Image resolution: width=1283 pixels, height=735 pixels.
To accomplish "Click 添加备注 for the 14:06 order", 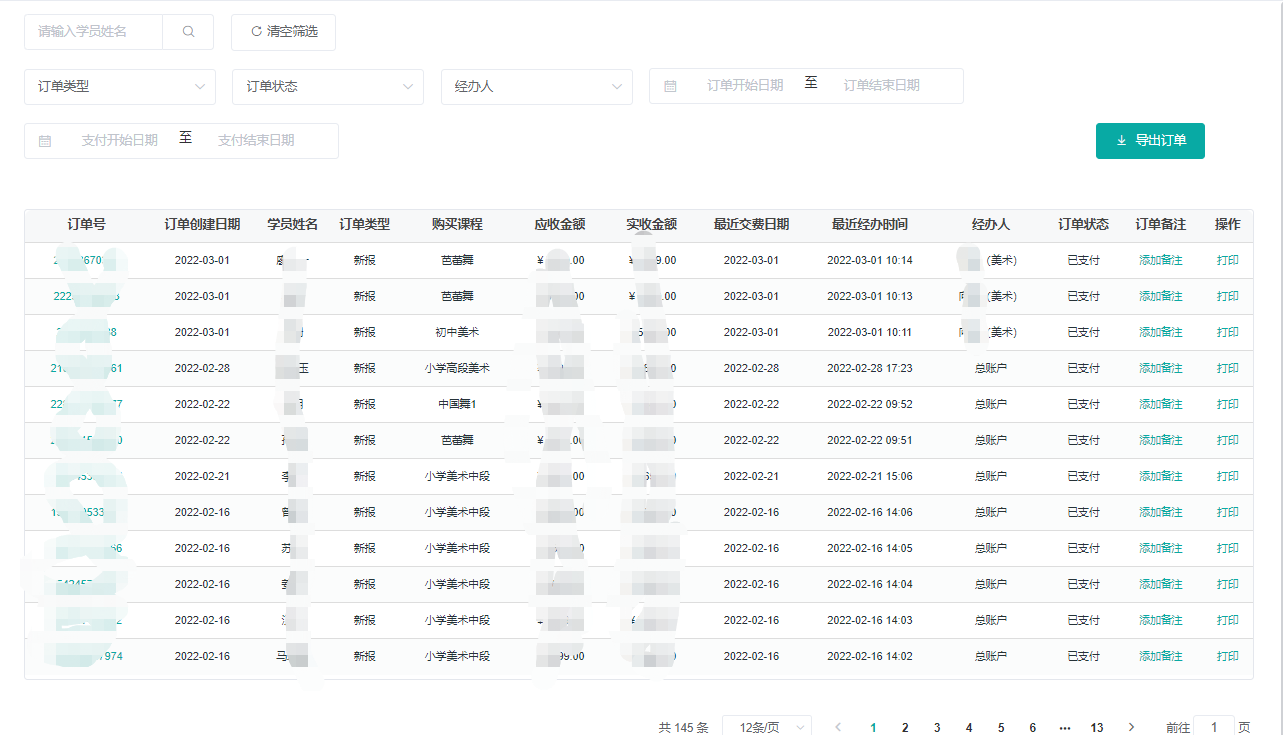I will pos(1160,513).
